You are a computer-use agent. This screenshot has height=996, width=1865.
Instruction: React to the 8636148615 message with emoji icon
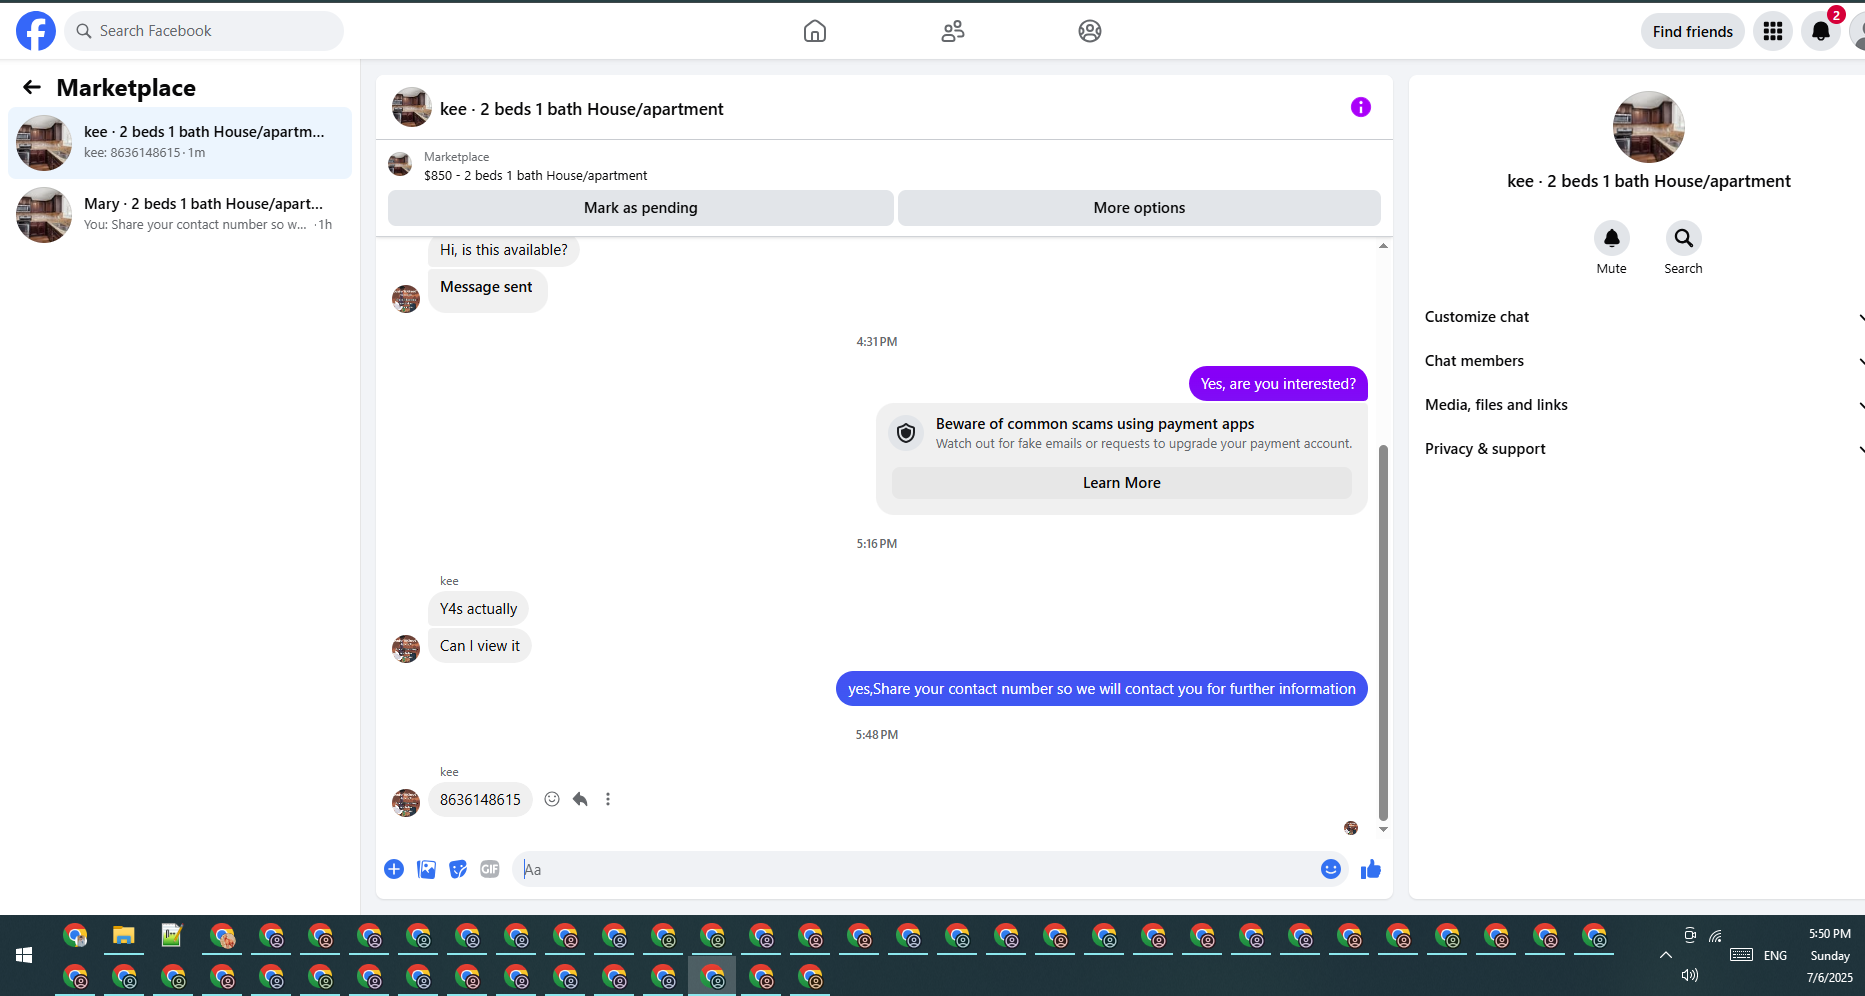[552, 799]
